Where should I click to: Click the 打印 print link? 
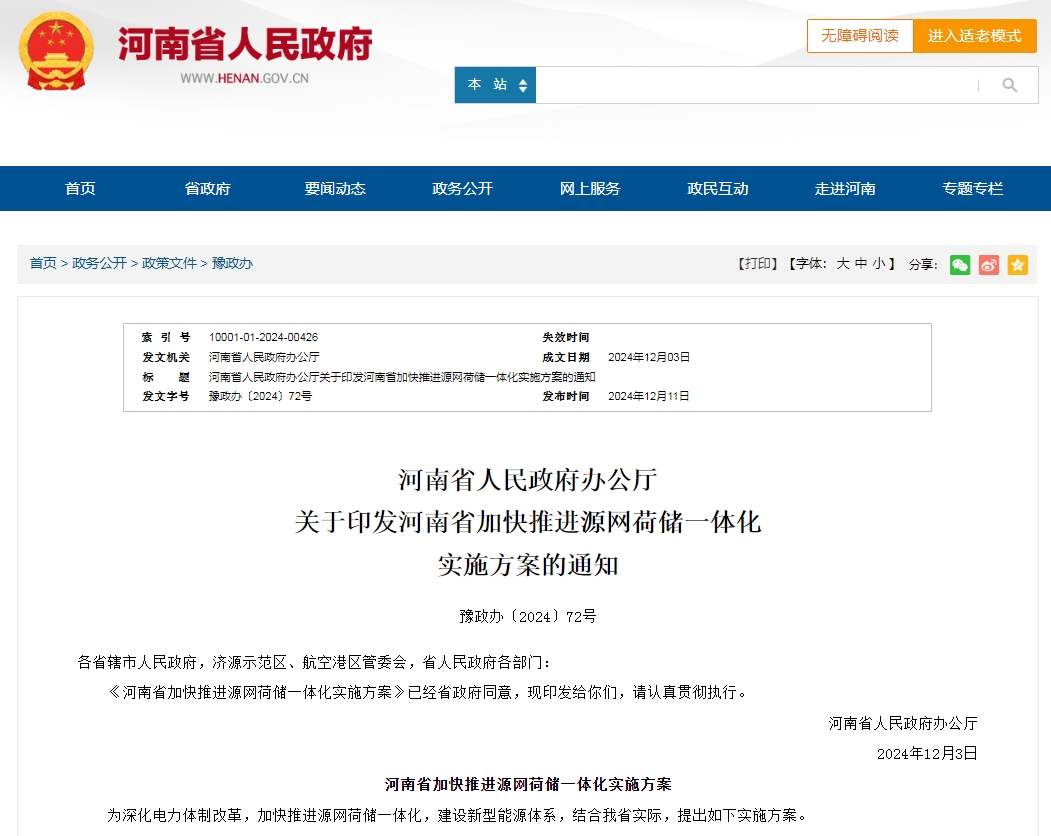[x=757, y=263]
